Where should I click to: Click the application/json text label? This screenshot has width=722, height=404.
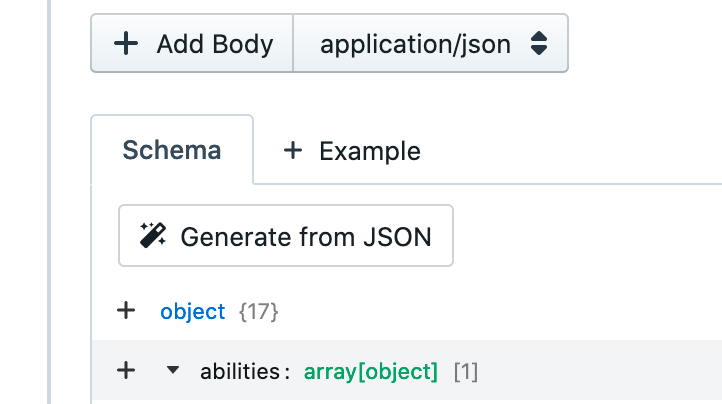point(415,44)
